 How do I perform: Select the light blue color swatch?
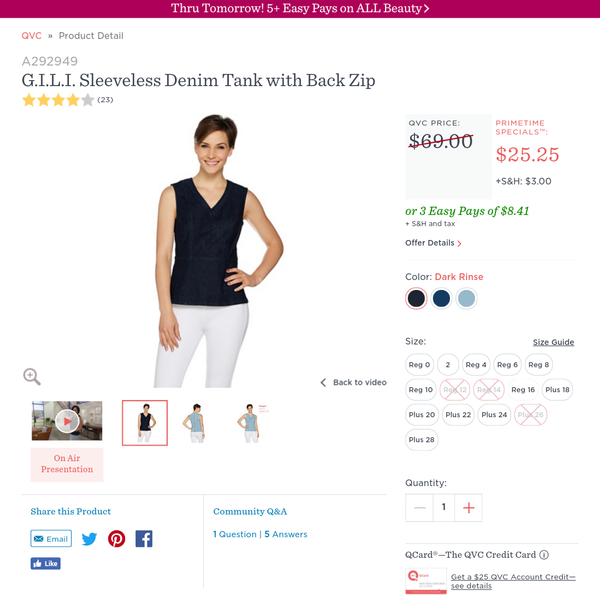[466, 298]
